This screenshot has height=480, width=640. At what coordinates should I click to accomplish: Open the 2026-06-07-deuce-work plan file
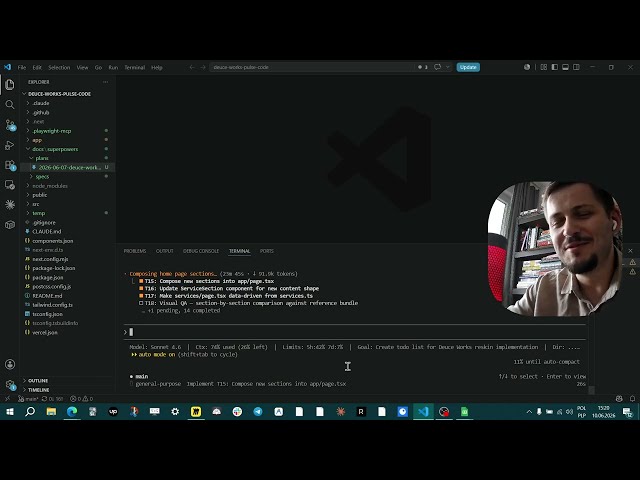pyautogui.click(x=68, y=167)
